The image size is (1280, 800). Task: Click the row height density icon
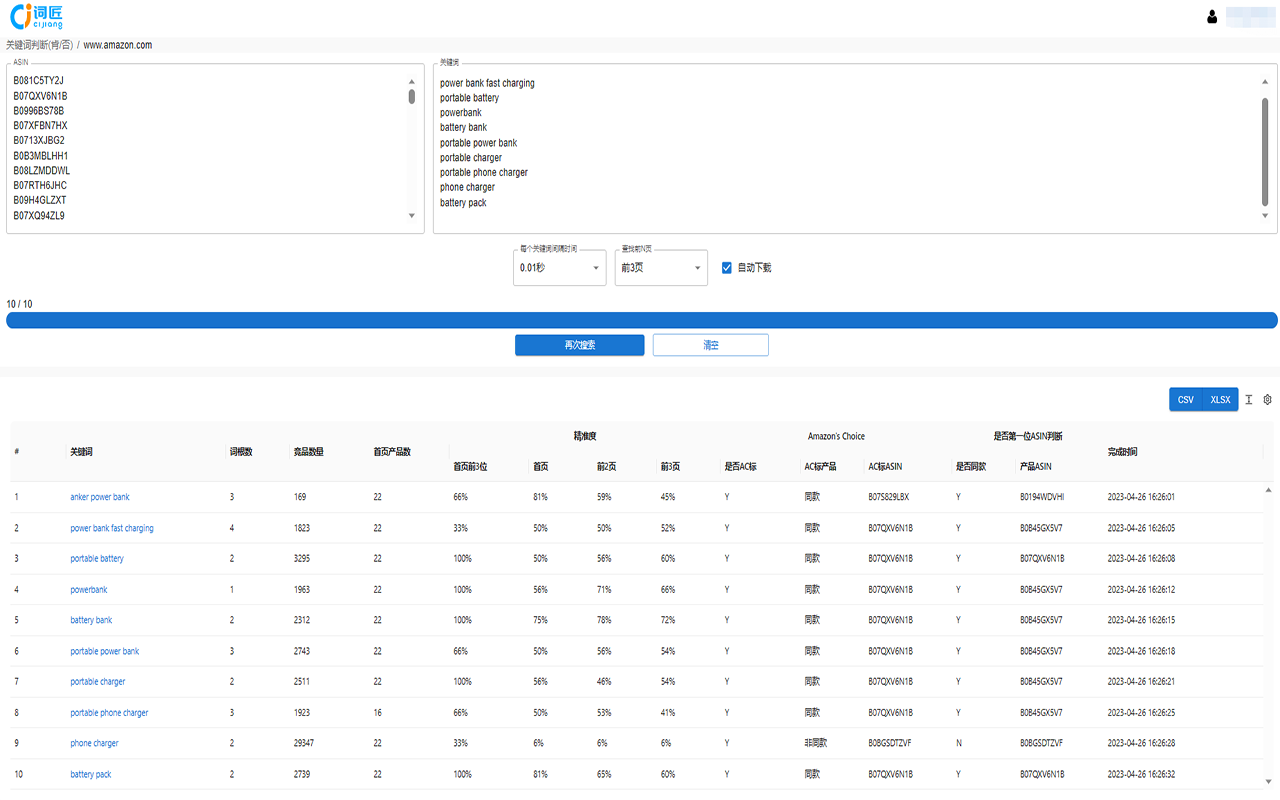(x=1248, y=400)
